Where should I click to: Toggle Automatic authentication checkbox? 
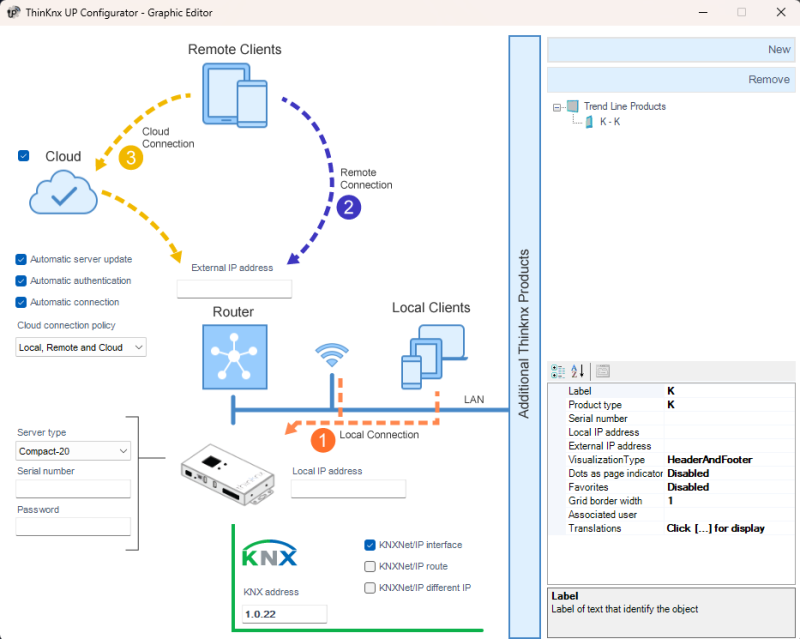click(x=21, y=281)
